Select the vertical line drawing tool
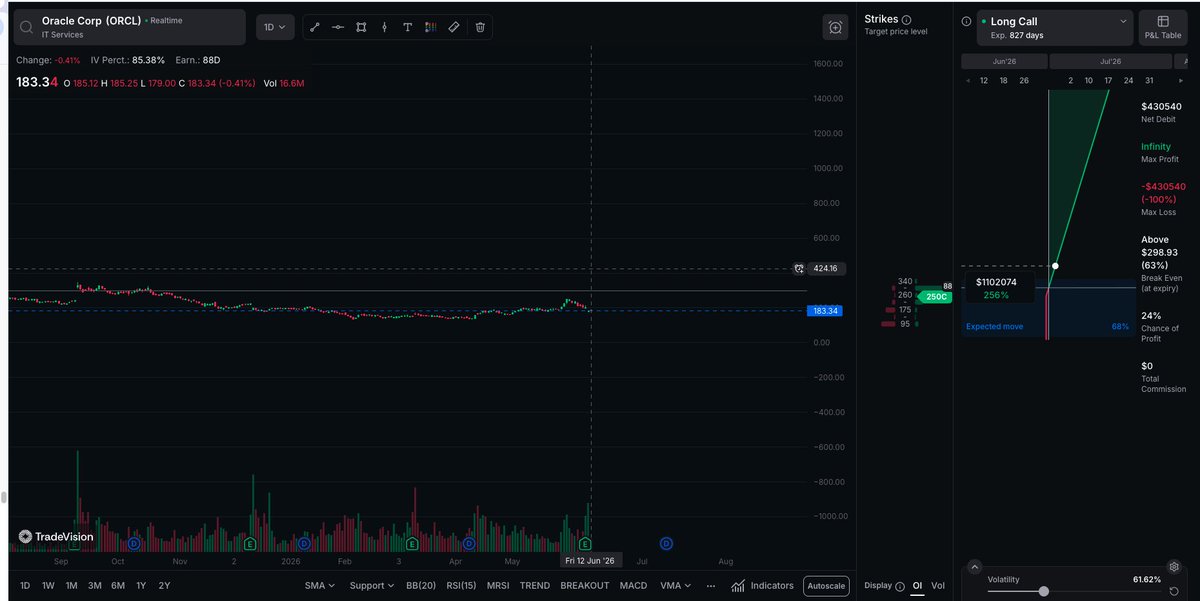This screenshot has width=1200, height=601. 384,27
